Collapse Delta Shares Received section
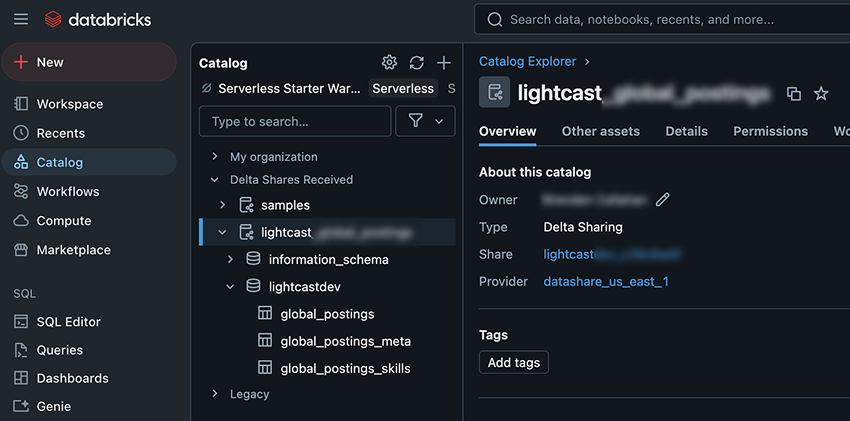 (x=215, y=179)
